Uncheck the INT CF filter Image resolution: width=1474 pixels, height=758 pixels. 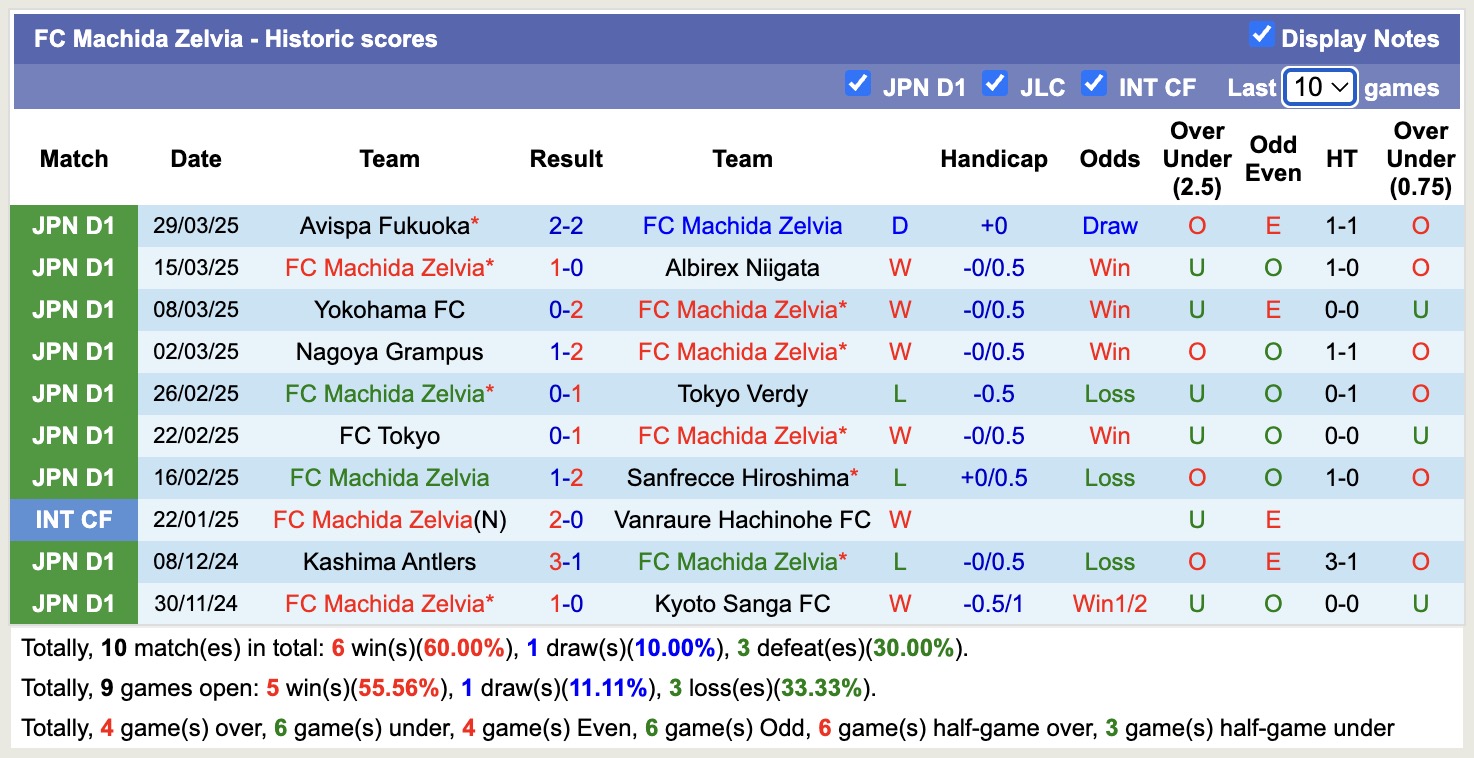pos(1094,84)
